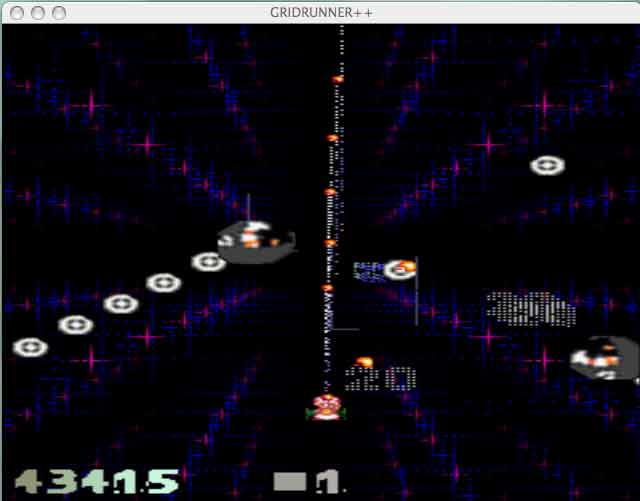Click the score readout "43415"
640x501 pixels.
[x=97, y=481]
